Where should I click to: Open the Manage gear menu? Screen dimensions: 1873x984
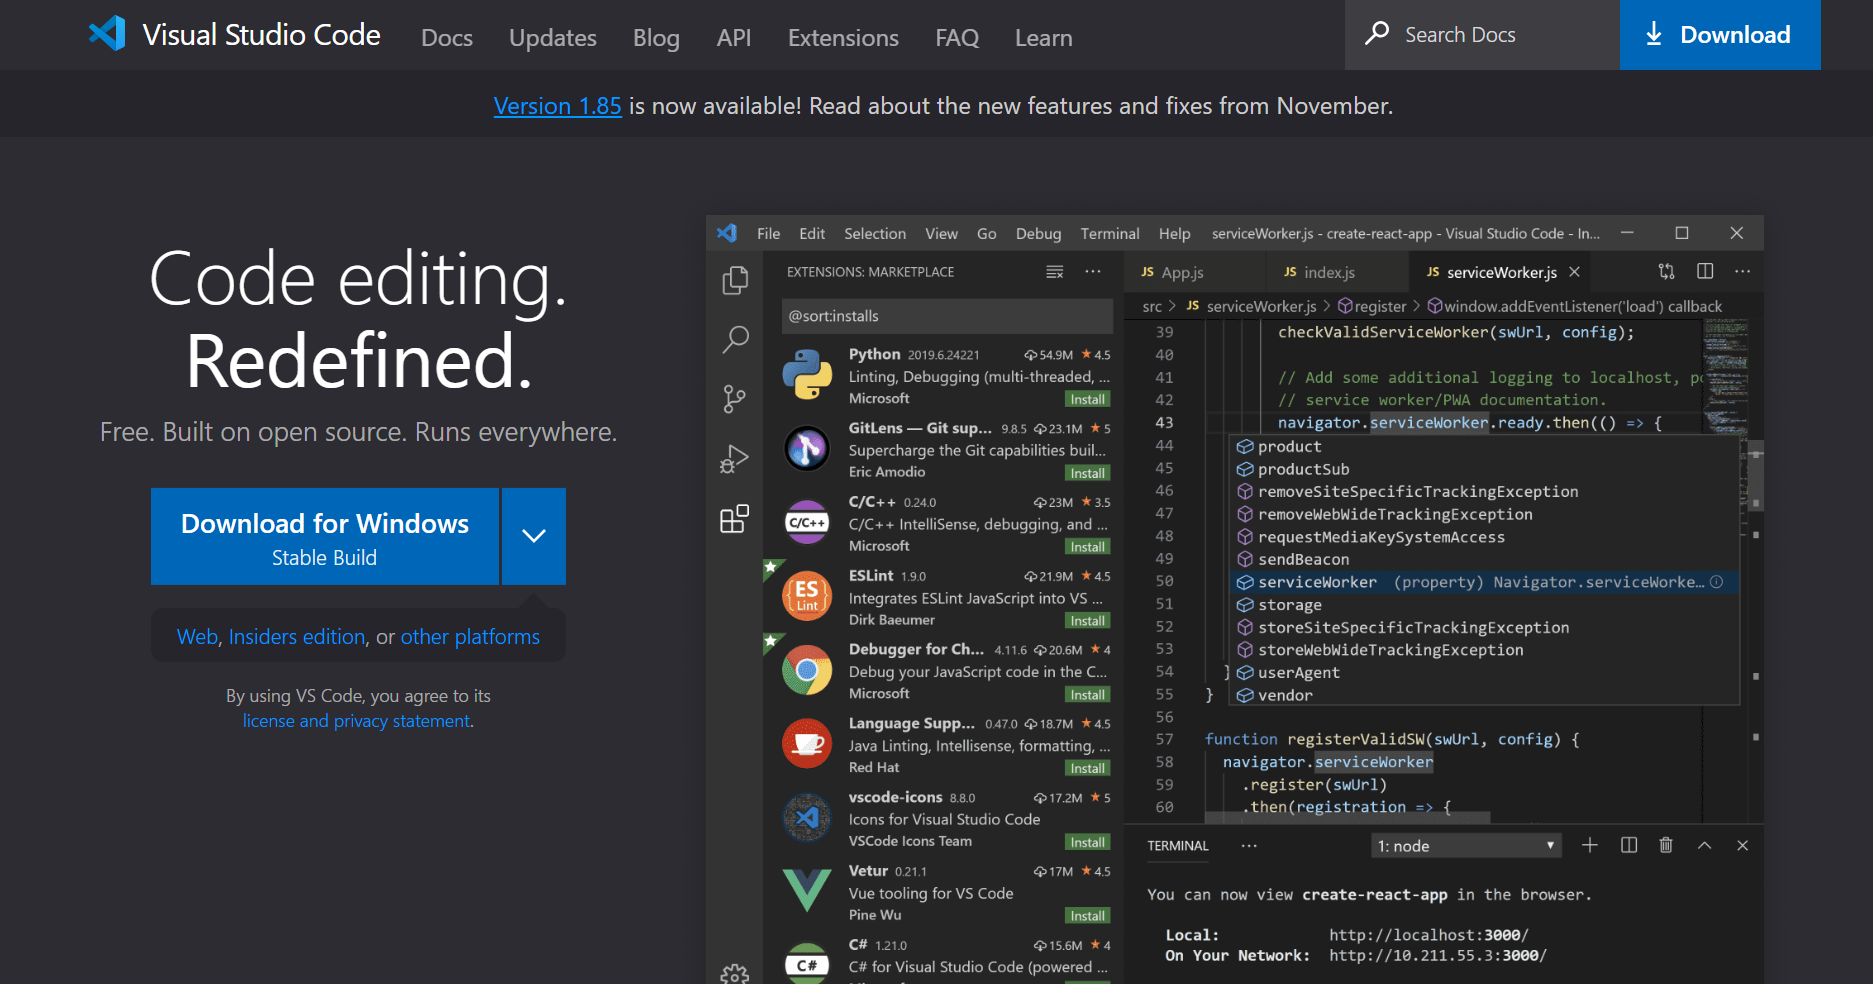(x=735, y=972)
